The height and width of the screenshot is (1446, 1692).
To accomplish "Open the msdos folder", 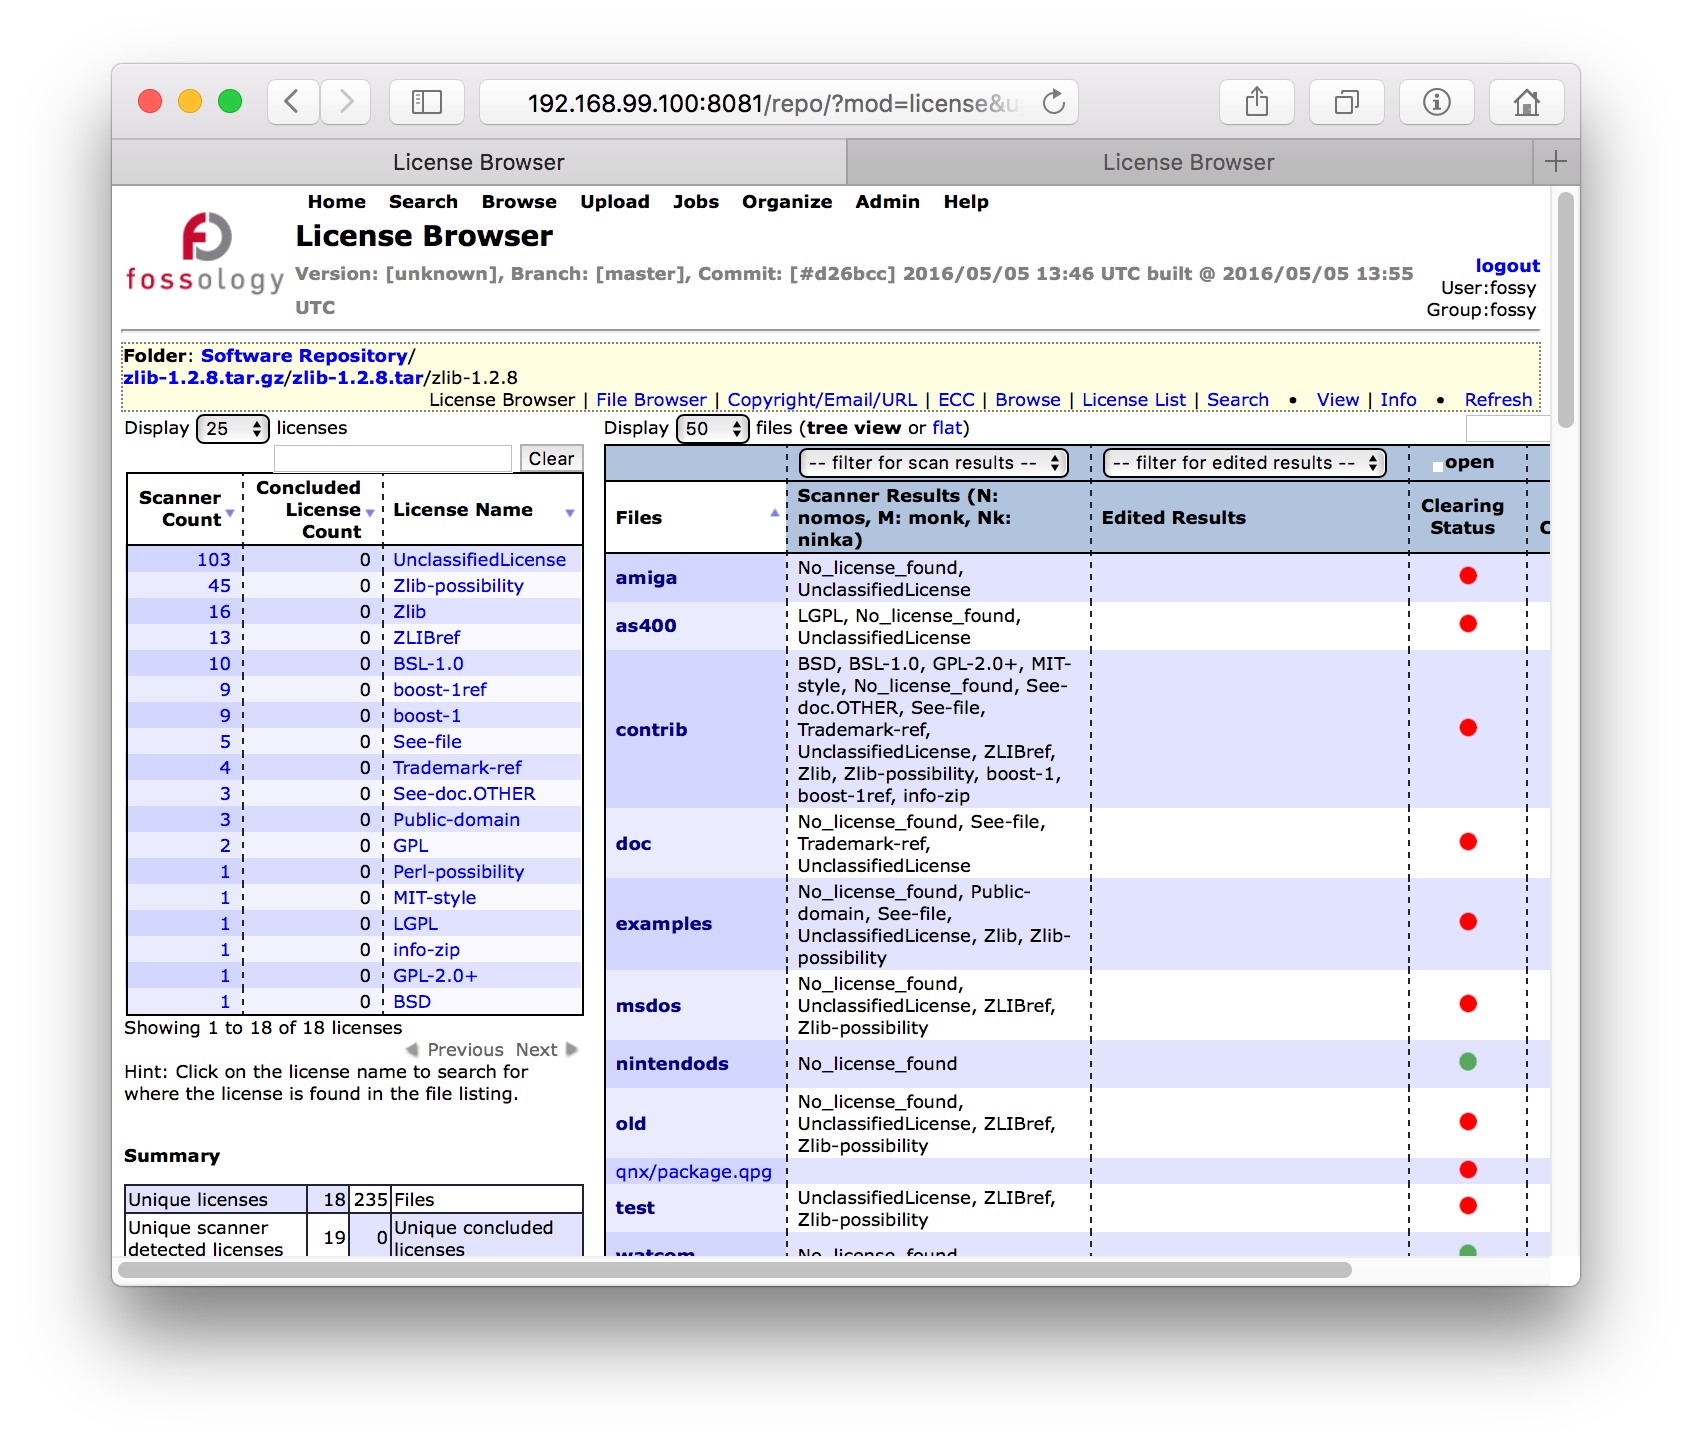I will (648, 1005).
